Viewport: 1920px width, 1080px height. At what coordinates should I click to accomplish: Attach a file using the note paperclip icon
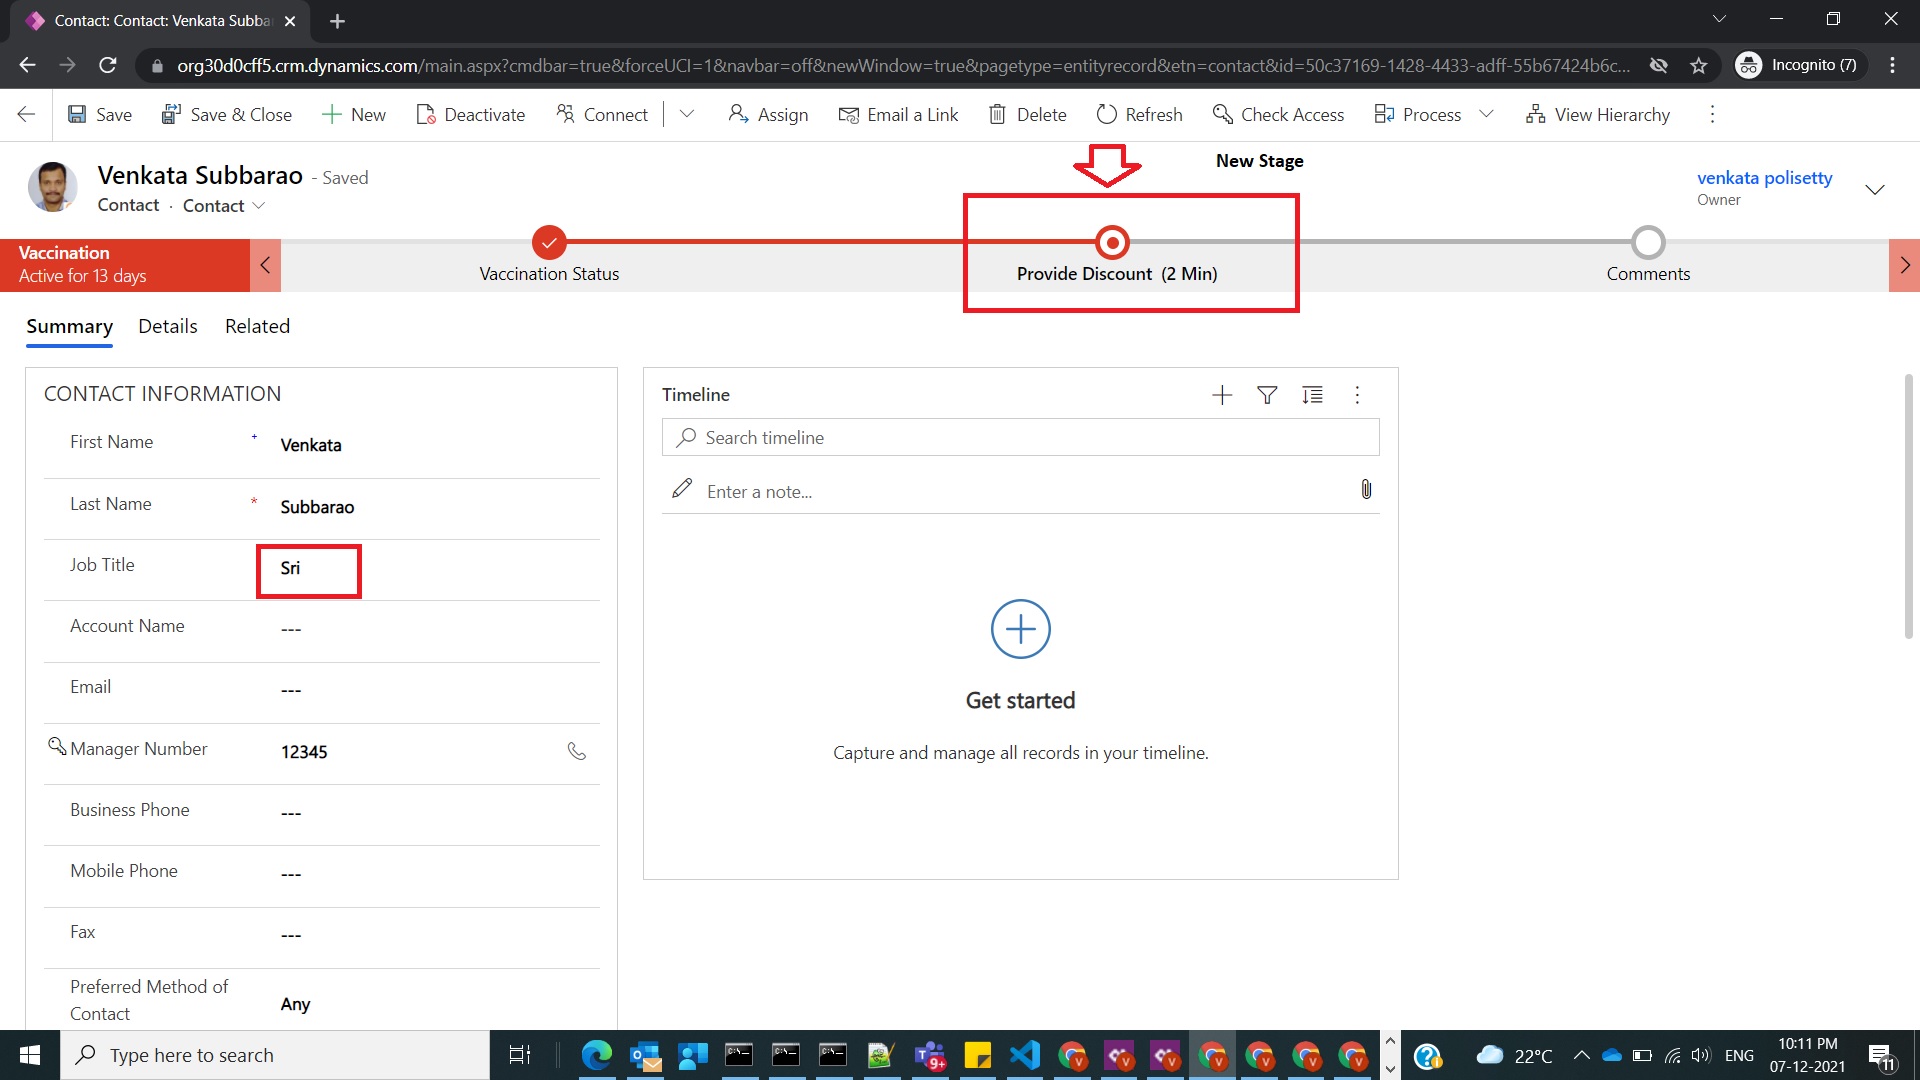click(x=1366, y=490)
